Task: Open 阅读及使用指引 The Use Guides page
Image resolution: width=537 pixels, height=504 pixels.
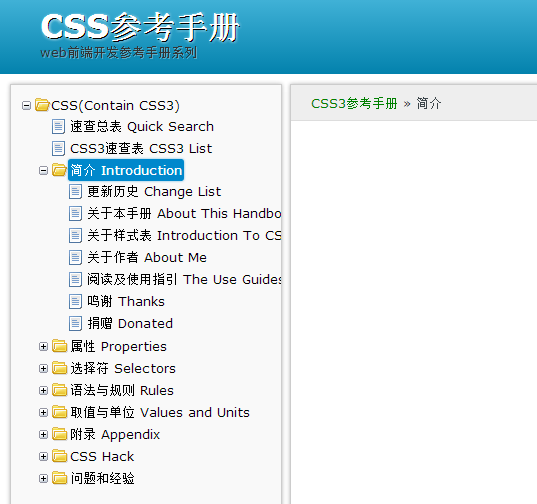Action: [184, 279]
